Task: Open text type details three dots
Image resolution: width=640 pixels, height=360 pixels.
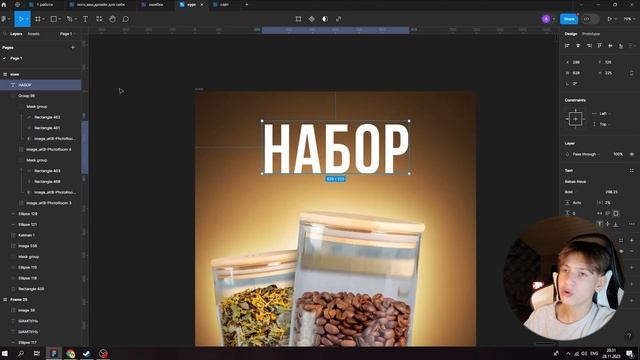Action: (631, 224)
